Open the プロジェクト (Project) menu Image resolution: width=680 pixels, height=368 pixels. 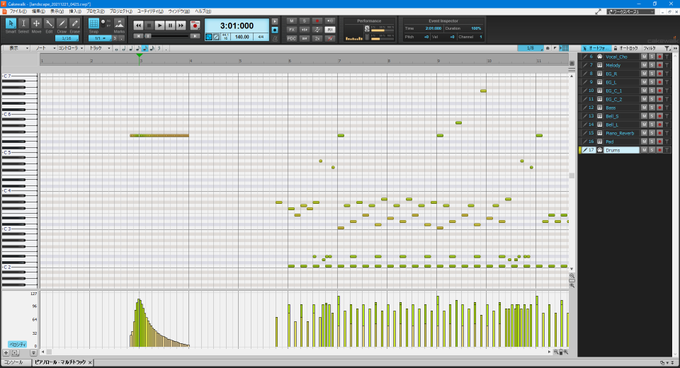121,11
